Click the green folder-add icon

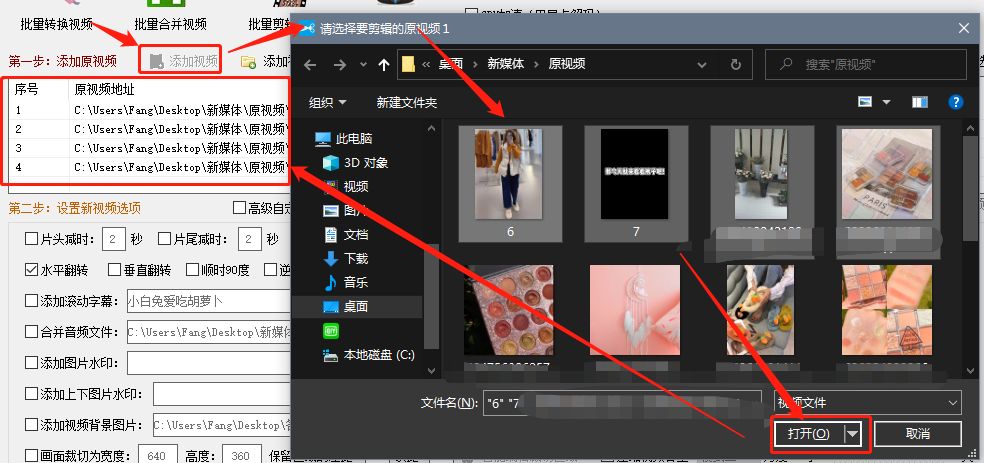click(x=249, y=61)
